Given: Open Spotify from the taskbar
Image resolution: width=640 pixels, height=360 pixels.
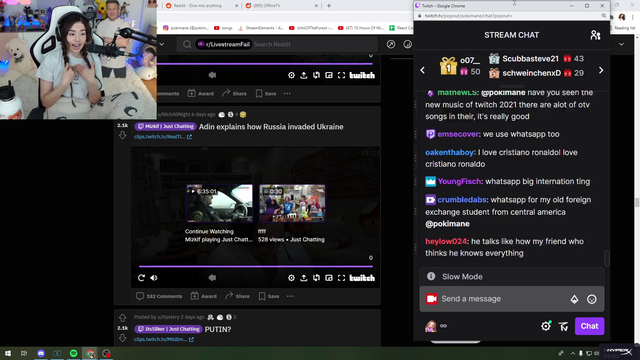Looking at the screenshot, I should [x=73, y=353].
